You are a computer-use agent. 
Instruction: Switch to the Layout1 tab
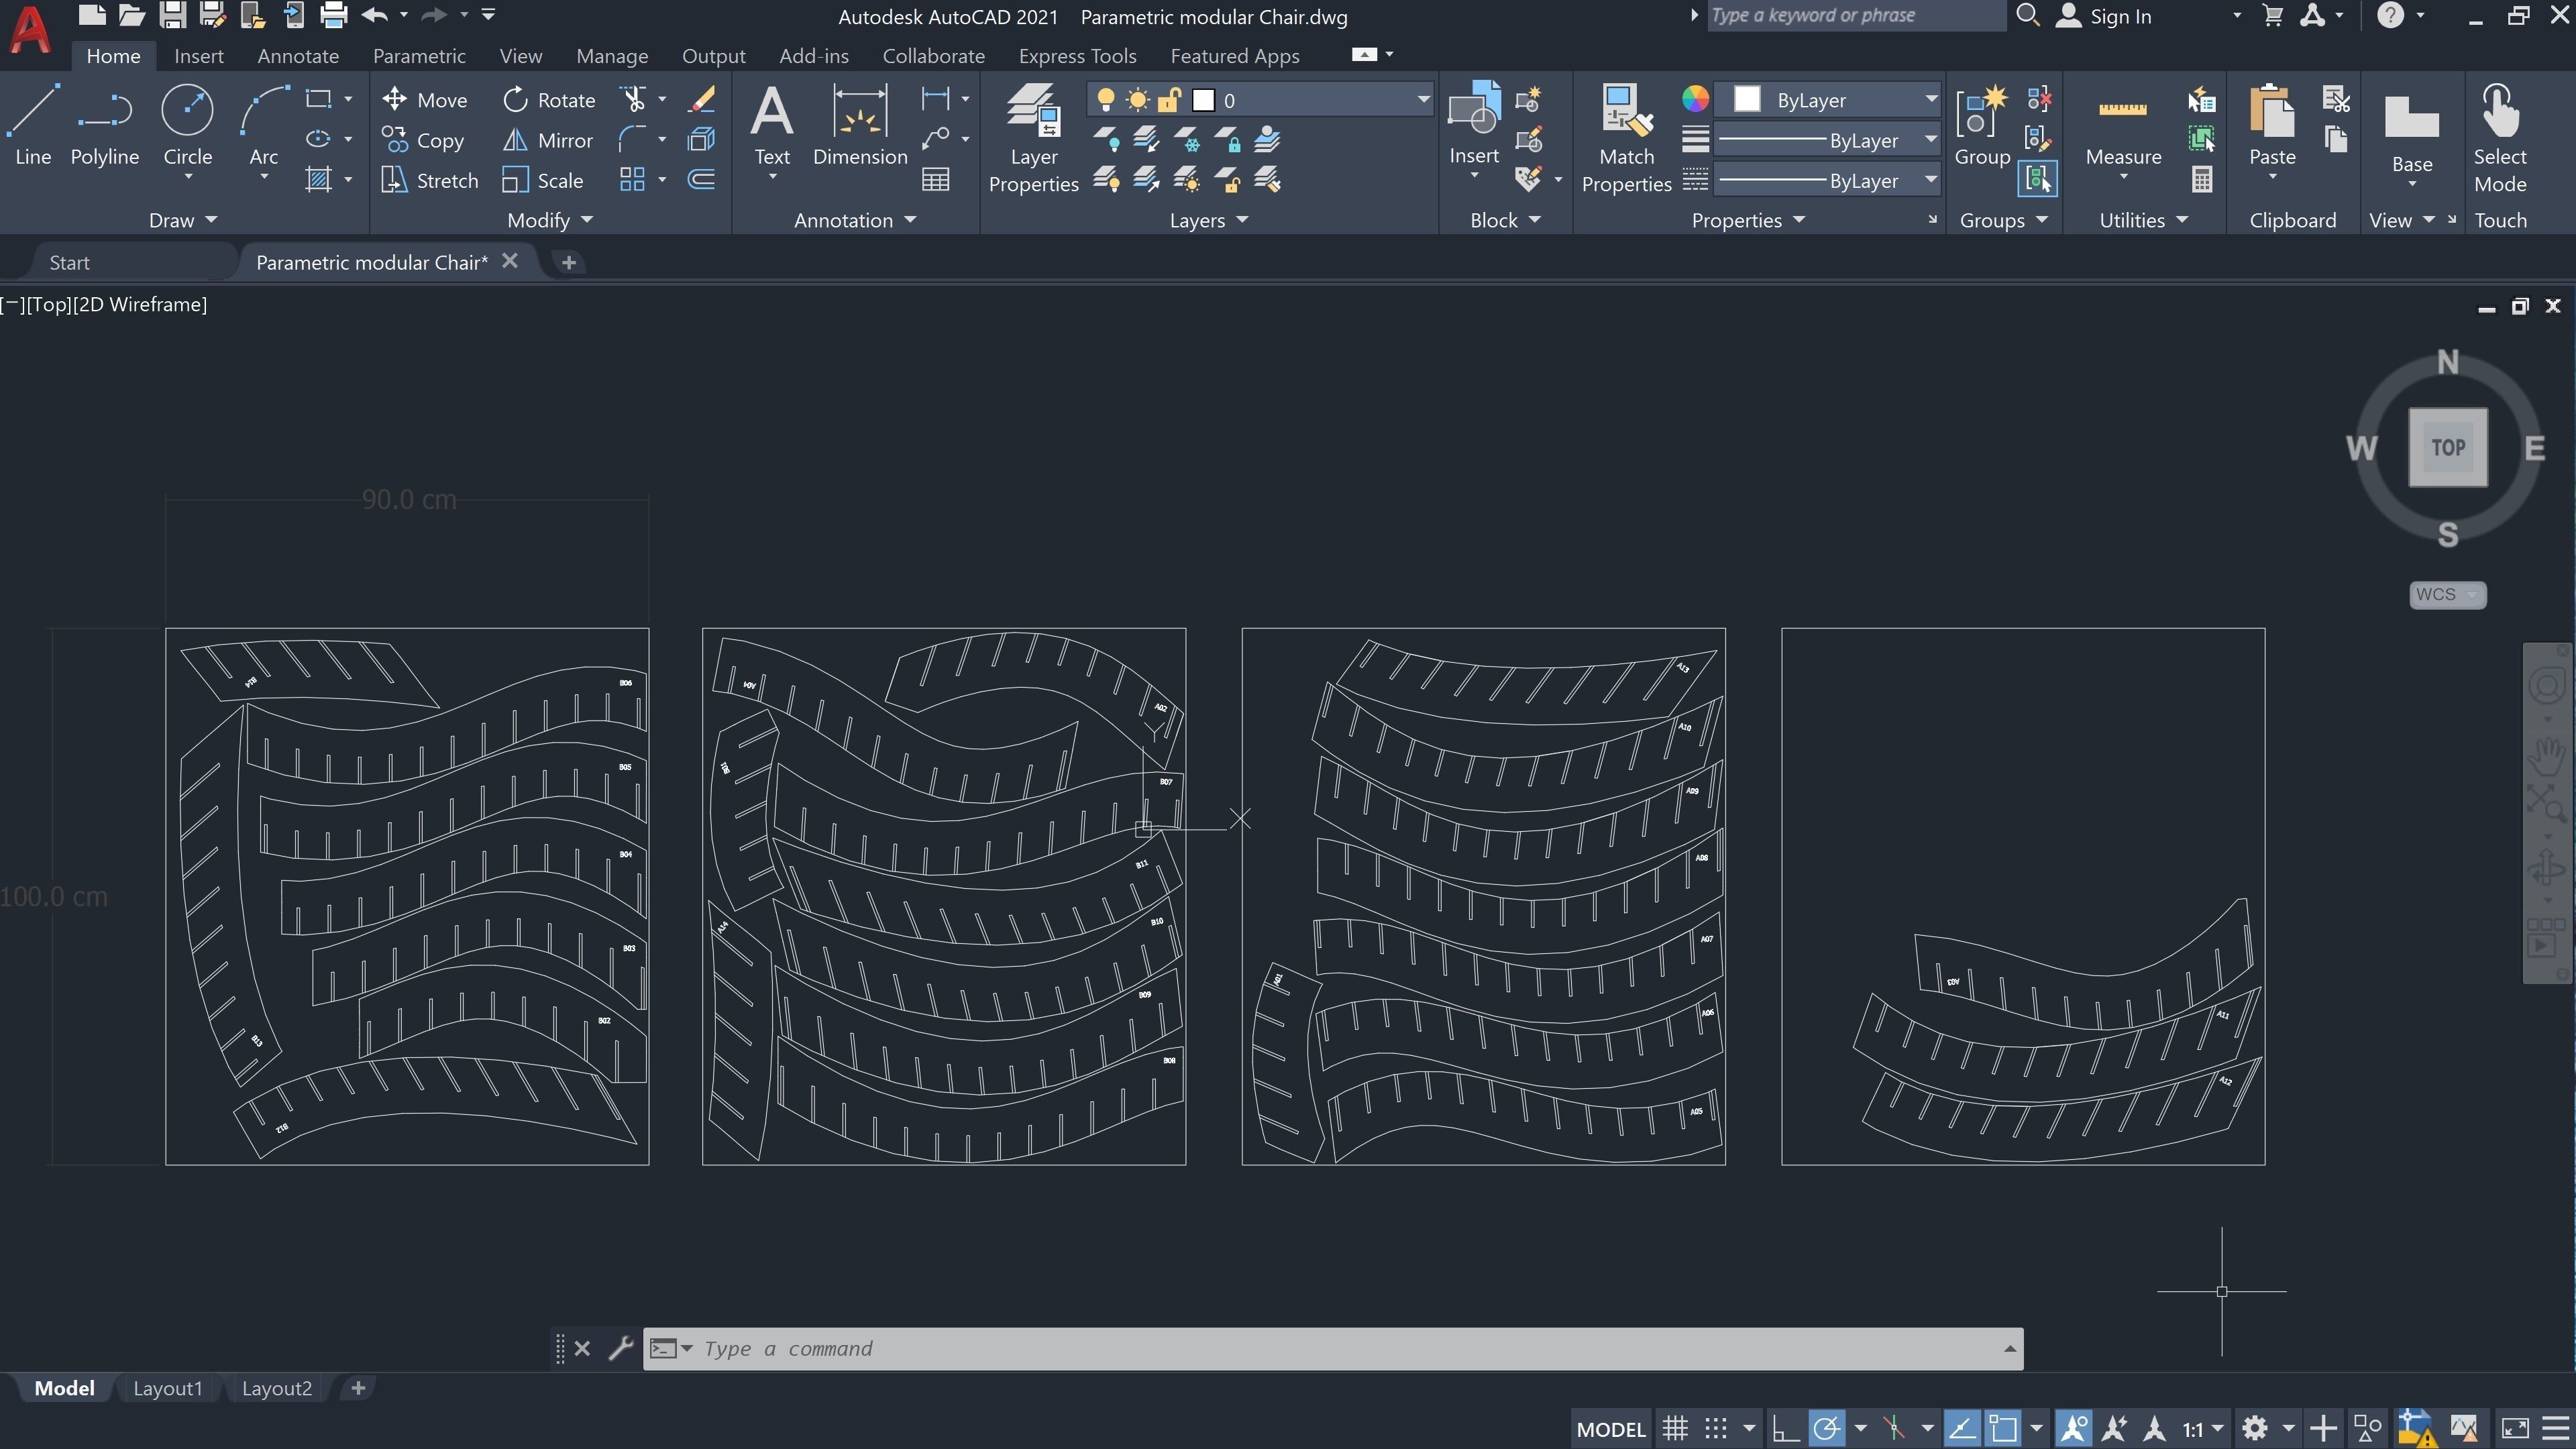[167, 1388]
